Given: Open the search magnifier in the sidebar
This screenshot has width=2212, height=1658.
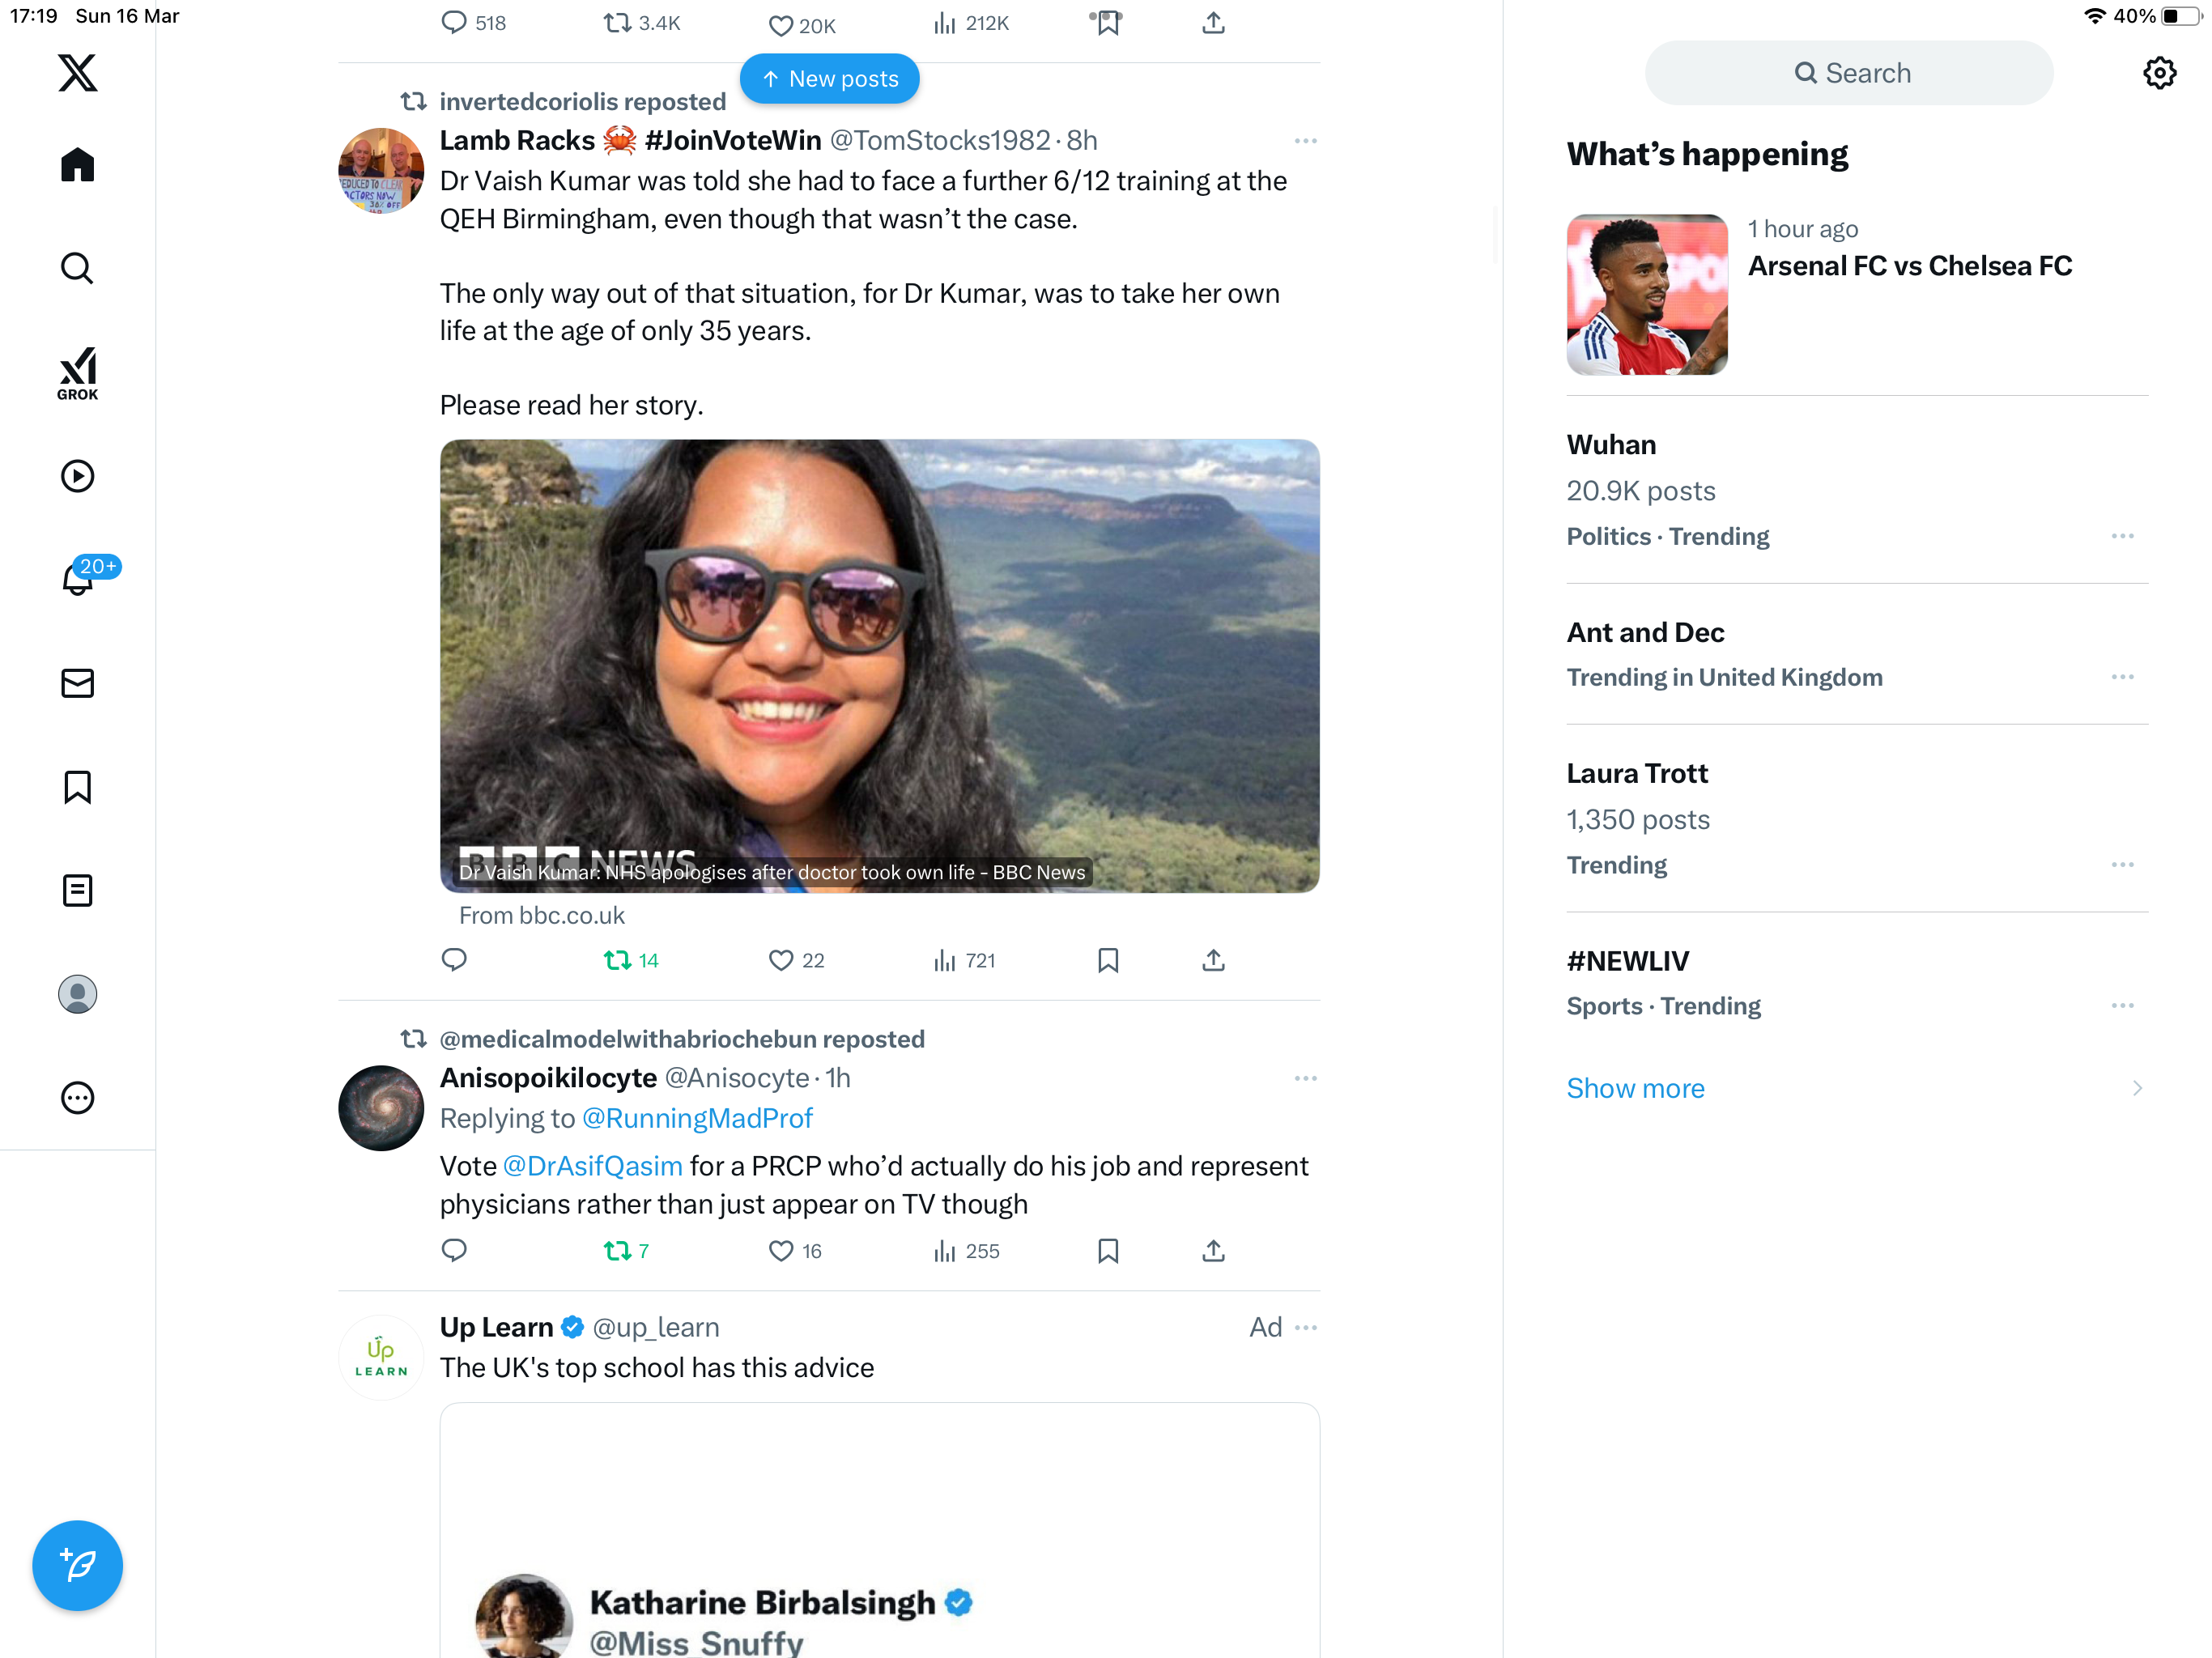Looking at the screenshot, I should (77, 268).
